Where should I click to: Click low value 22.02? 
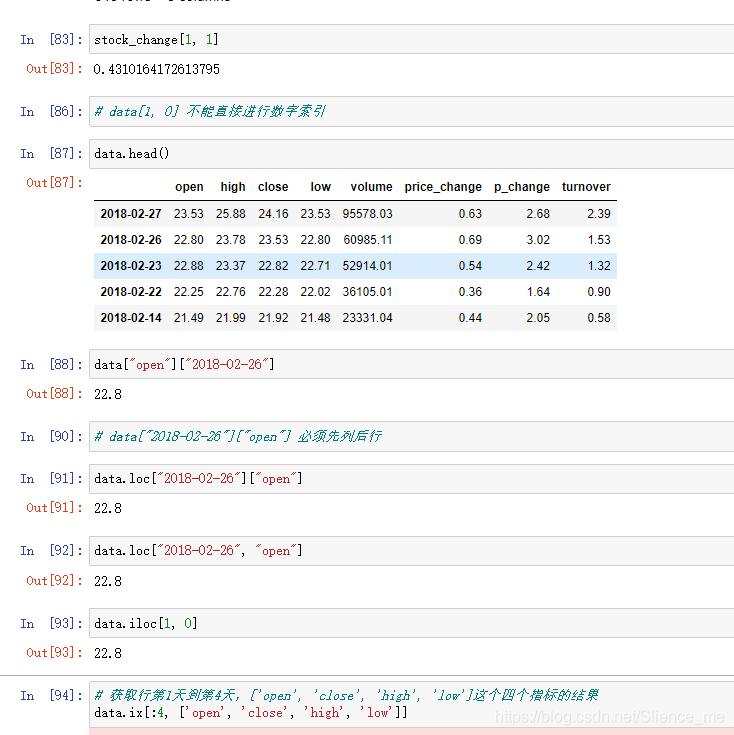coord(315,292)
